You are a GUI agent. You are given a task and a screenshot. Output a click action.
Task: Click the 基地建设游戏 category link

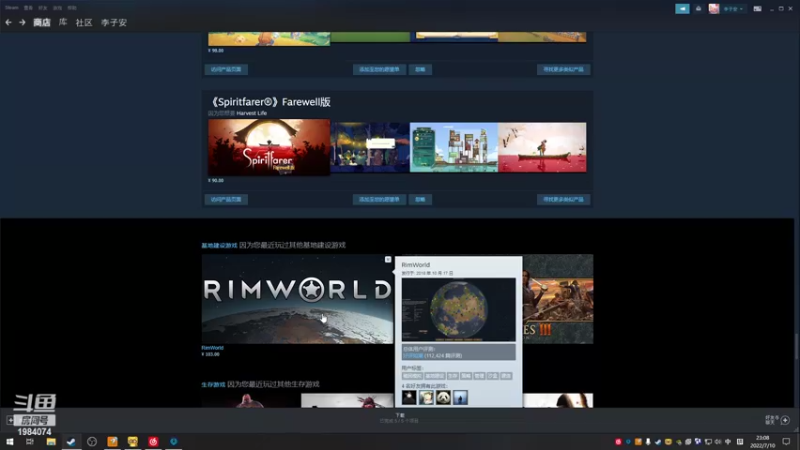(219, 245)
